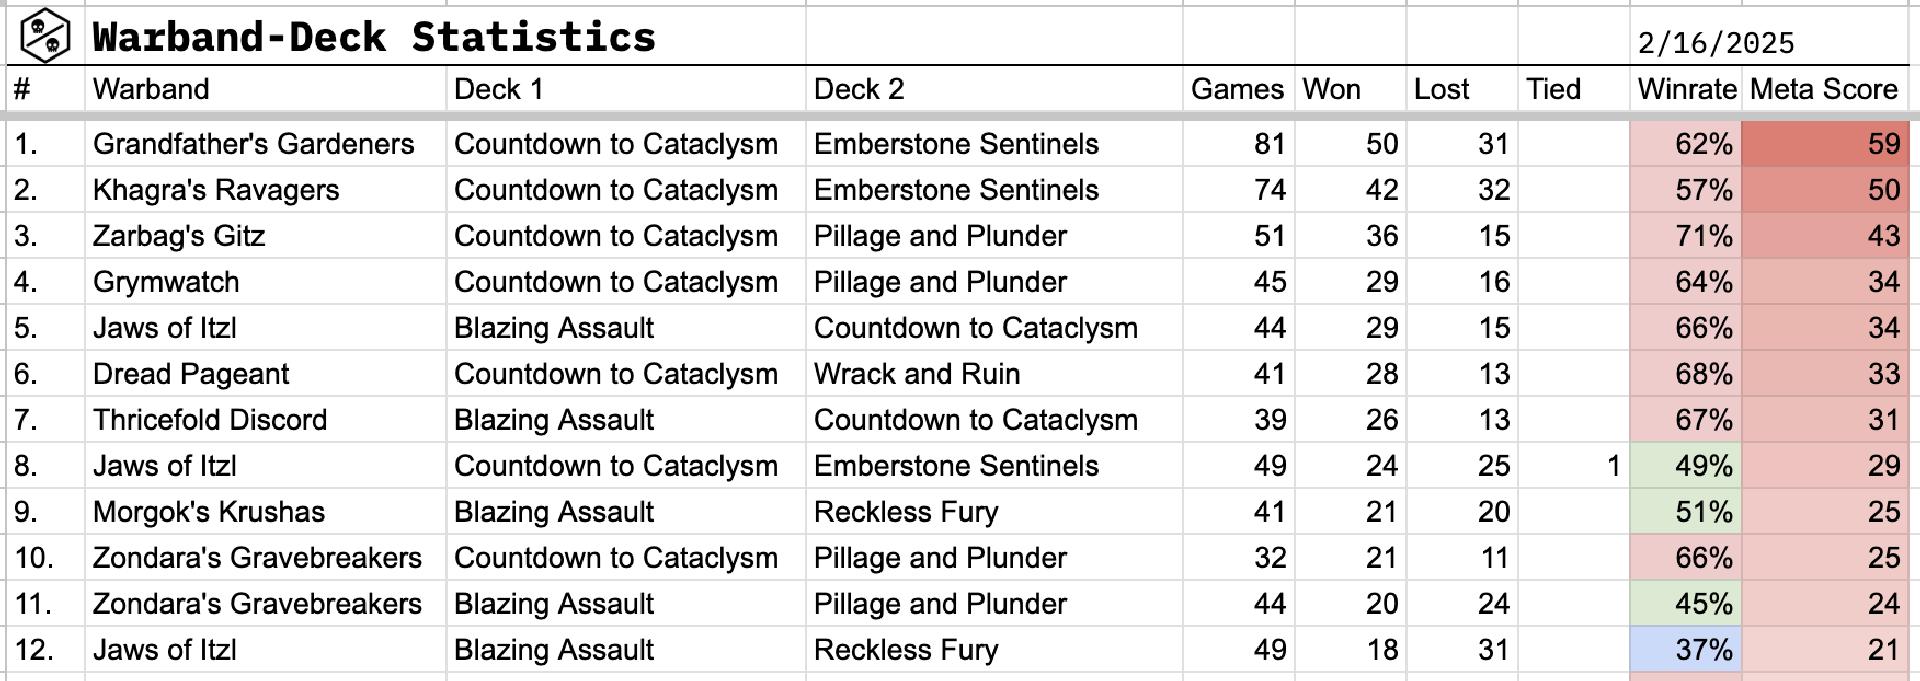This screenshot has width=1920, height=681.
Task: Select the Deck 2 column header
Action: 858,89
